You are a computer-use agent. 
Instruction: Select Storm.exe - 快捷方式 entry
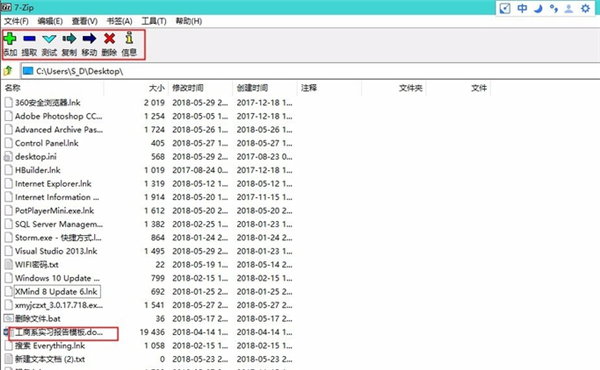click(x=58, y=238)
